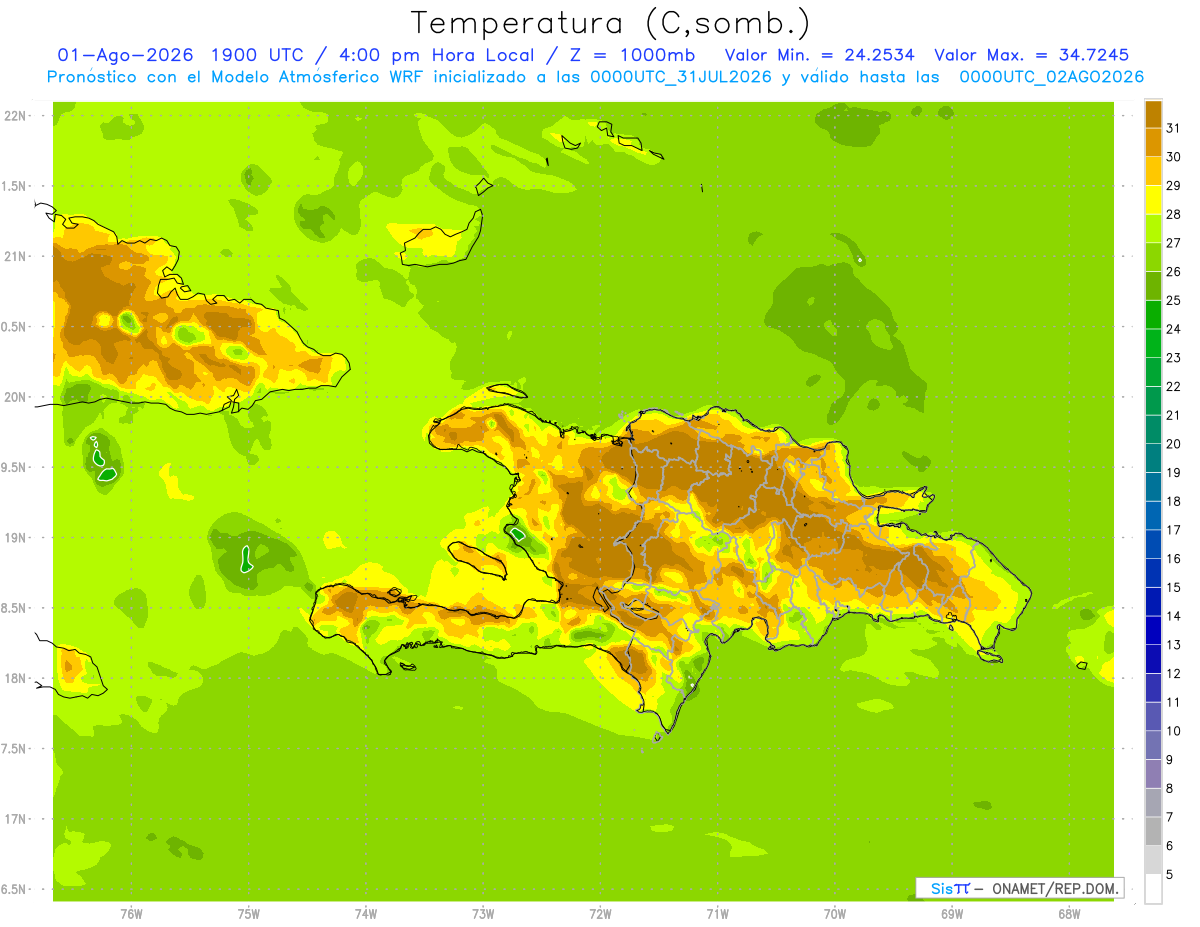Select the date text '01-Ago-2026'

(x=125, y=55)
